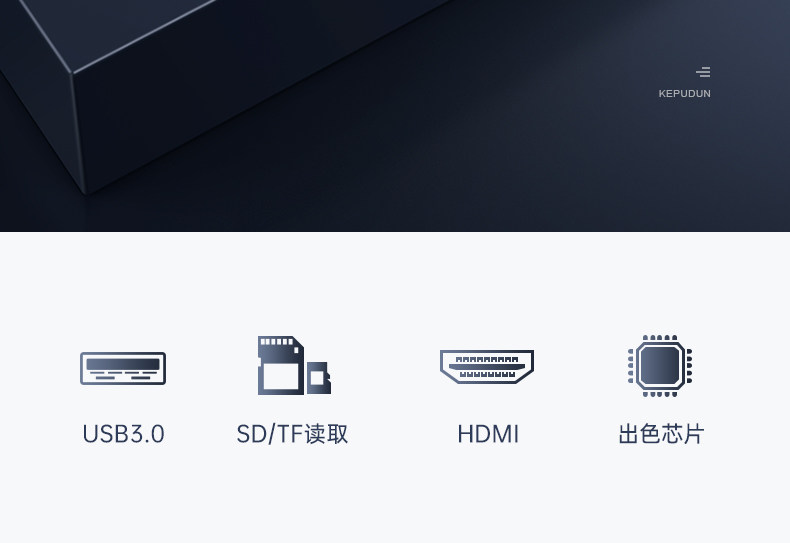The width and height of the screenshot is (790, 543).
Task: Click the HDMI text label
Action: tap(488, 434)
